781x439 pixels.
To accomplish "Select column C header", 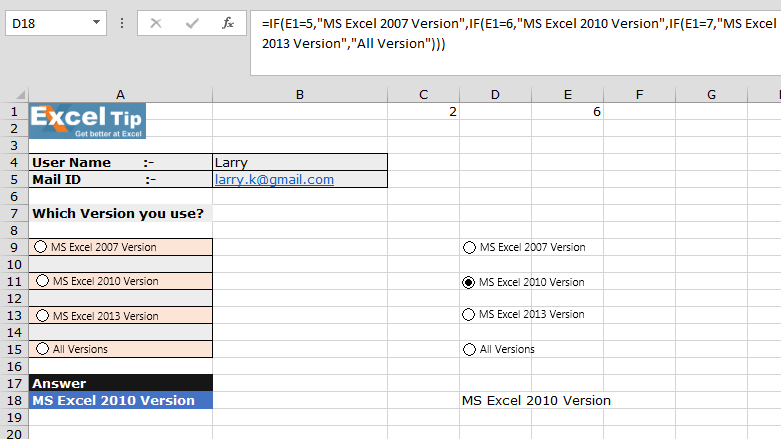I will 423,95.
